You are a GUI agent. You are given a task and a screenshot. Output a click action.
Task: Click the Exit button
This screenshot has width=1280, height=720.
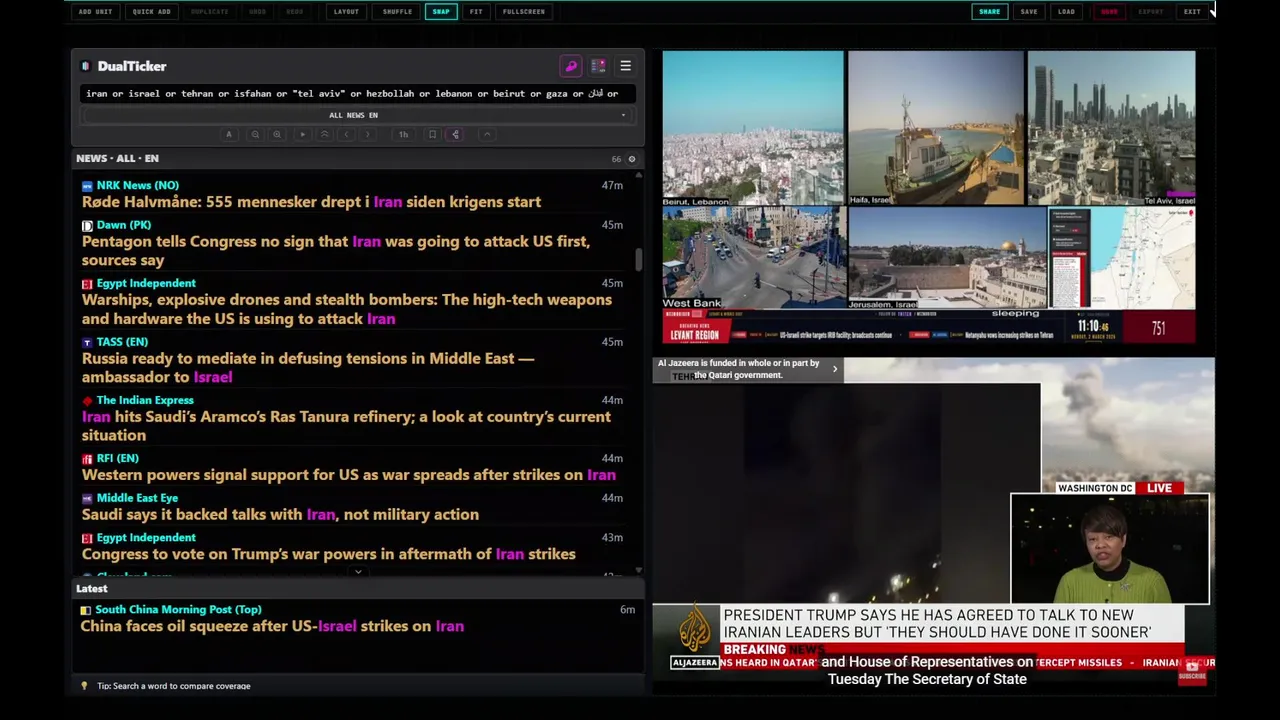[x=1192, y=12]
